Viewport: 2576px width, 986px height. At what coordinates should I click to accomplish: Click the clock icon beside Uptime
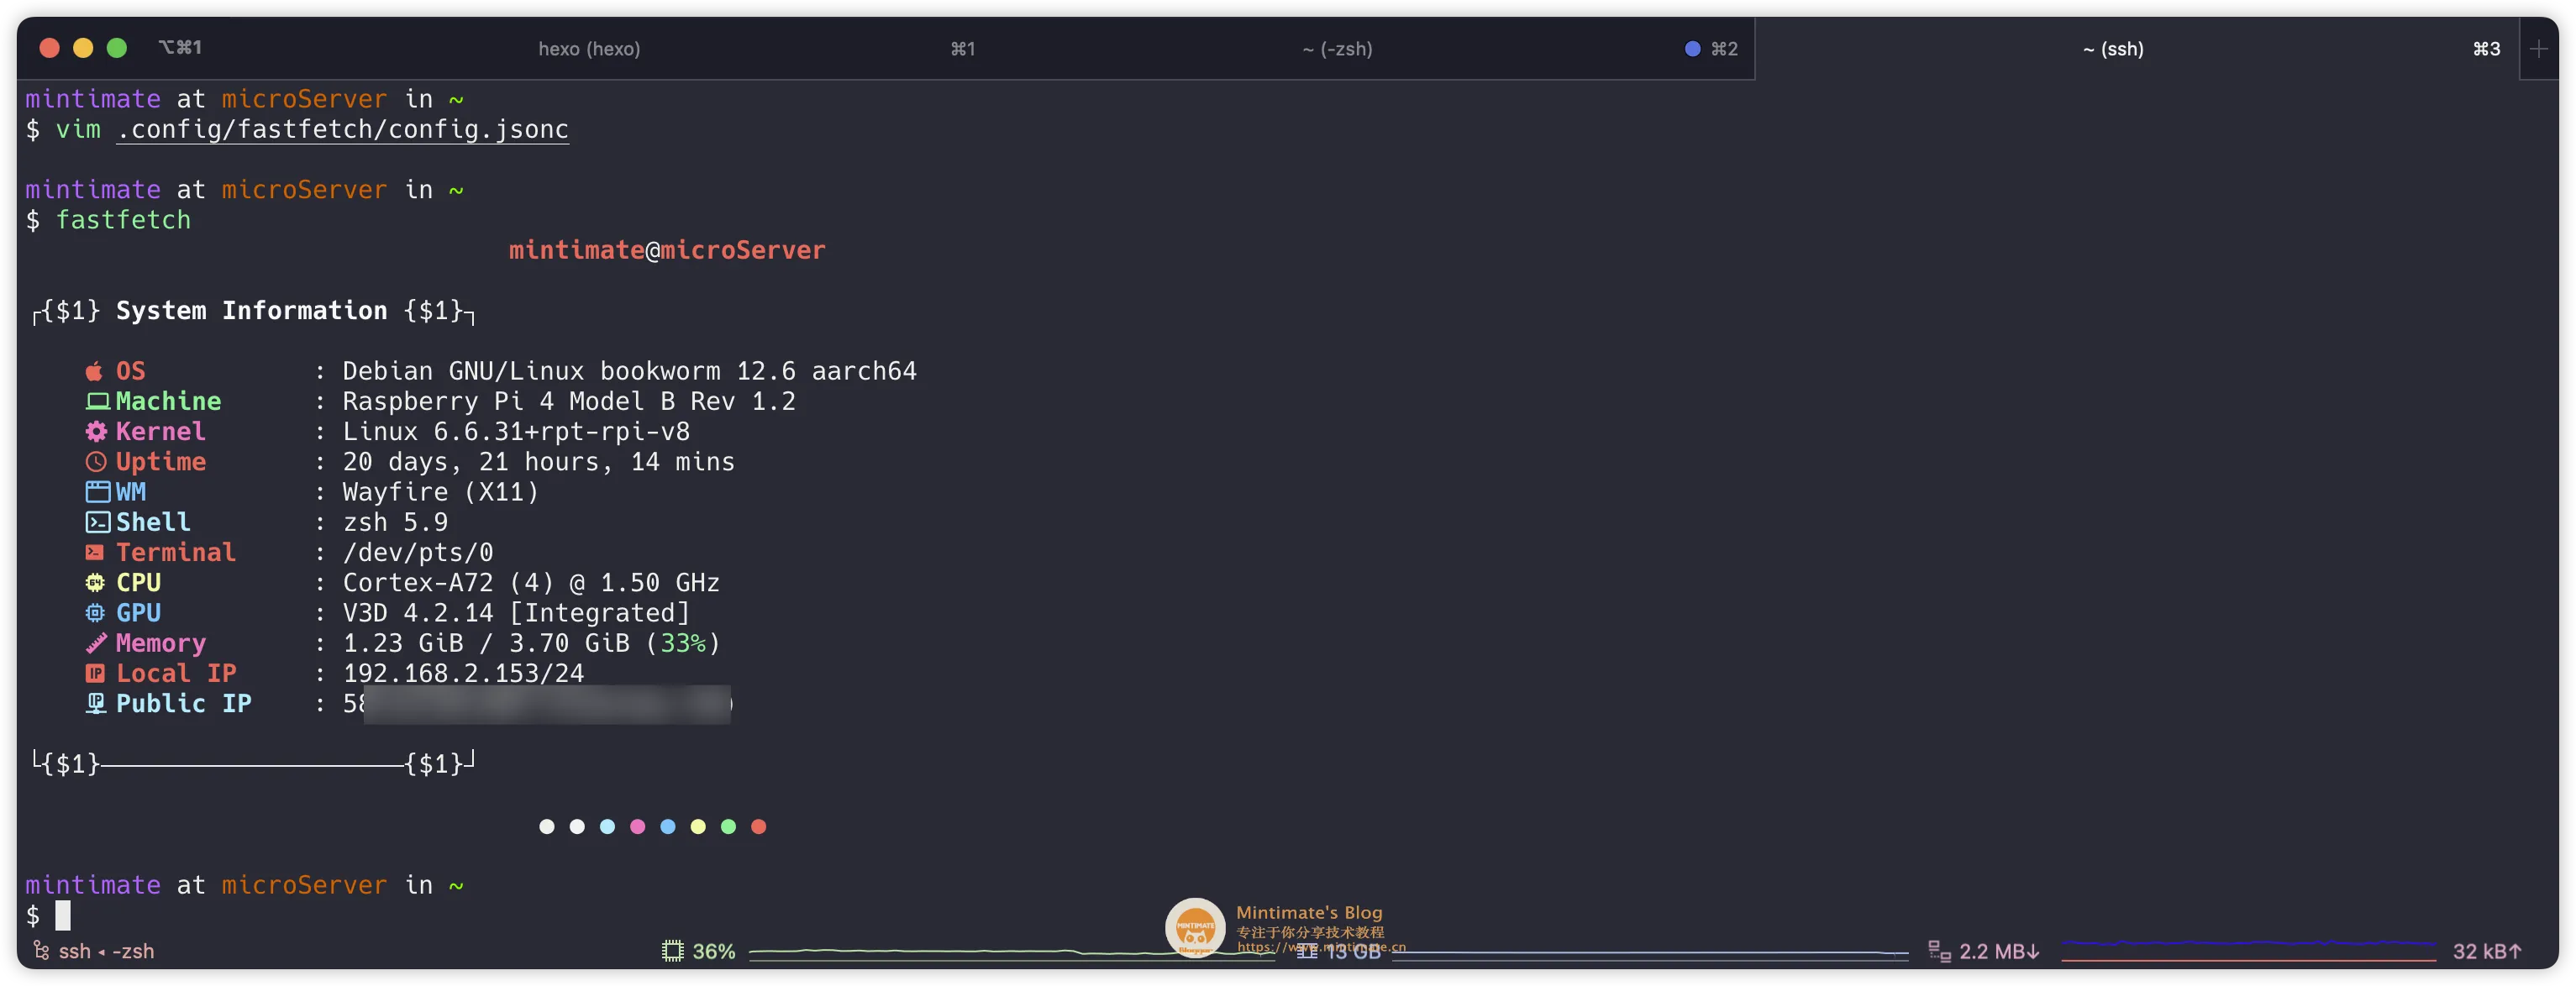click(x=95, y=461)
